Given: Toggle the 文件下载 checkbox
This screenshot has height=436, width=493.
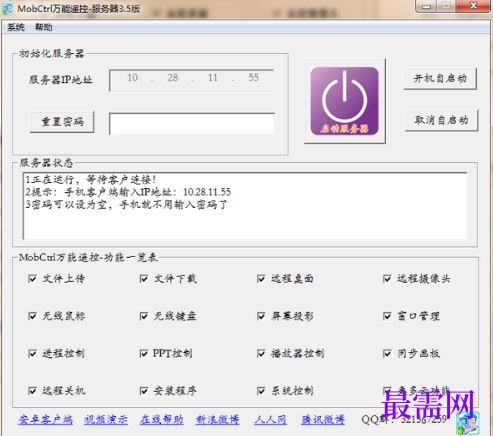Looking at the screenshot, I should (144, 279).
